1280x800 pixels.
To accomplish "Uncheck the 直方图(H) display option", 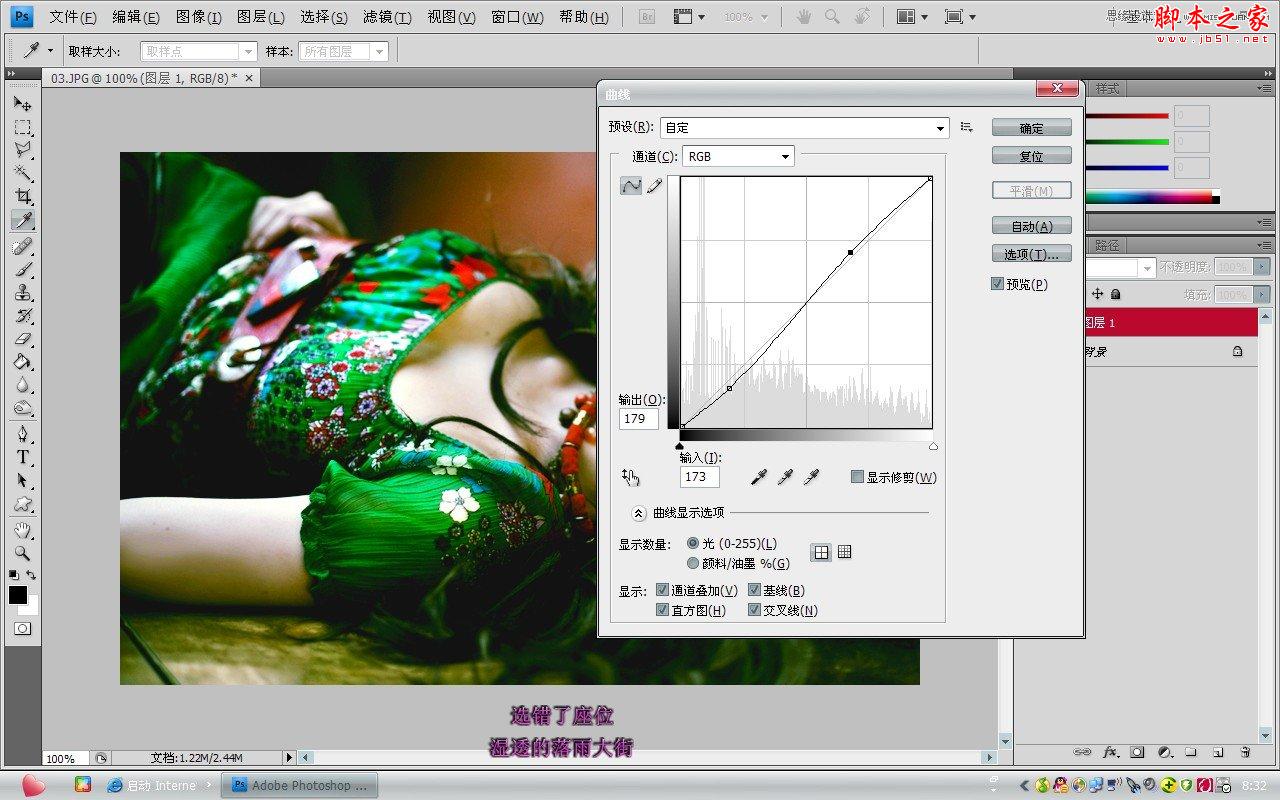I will [x=663, y=610].
